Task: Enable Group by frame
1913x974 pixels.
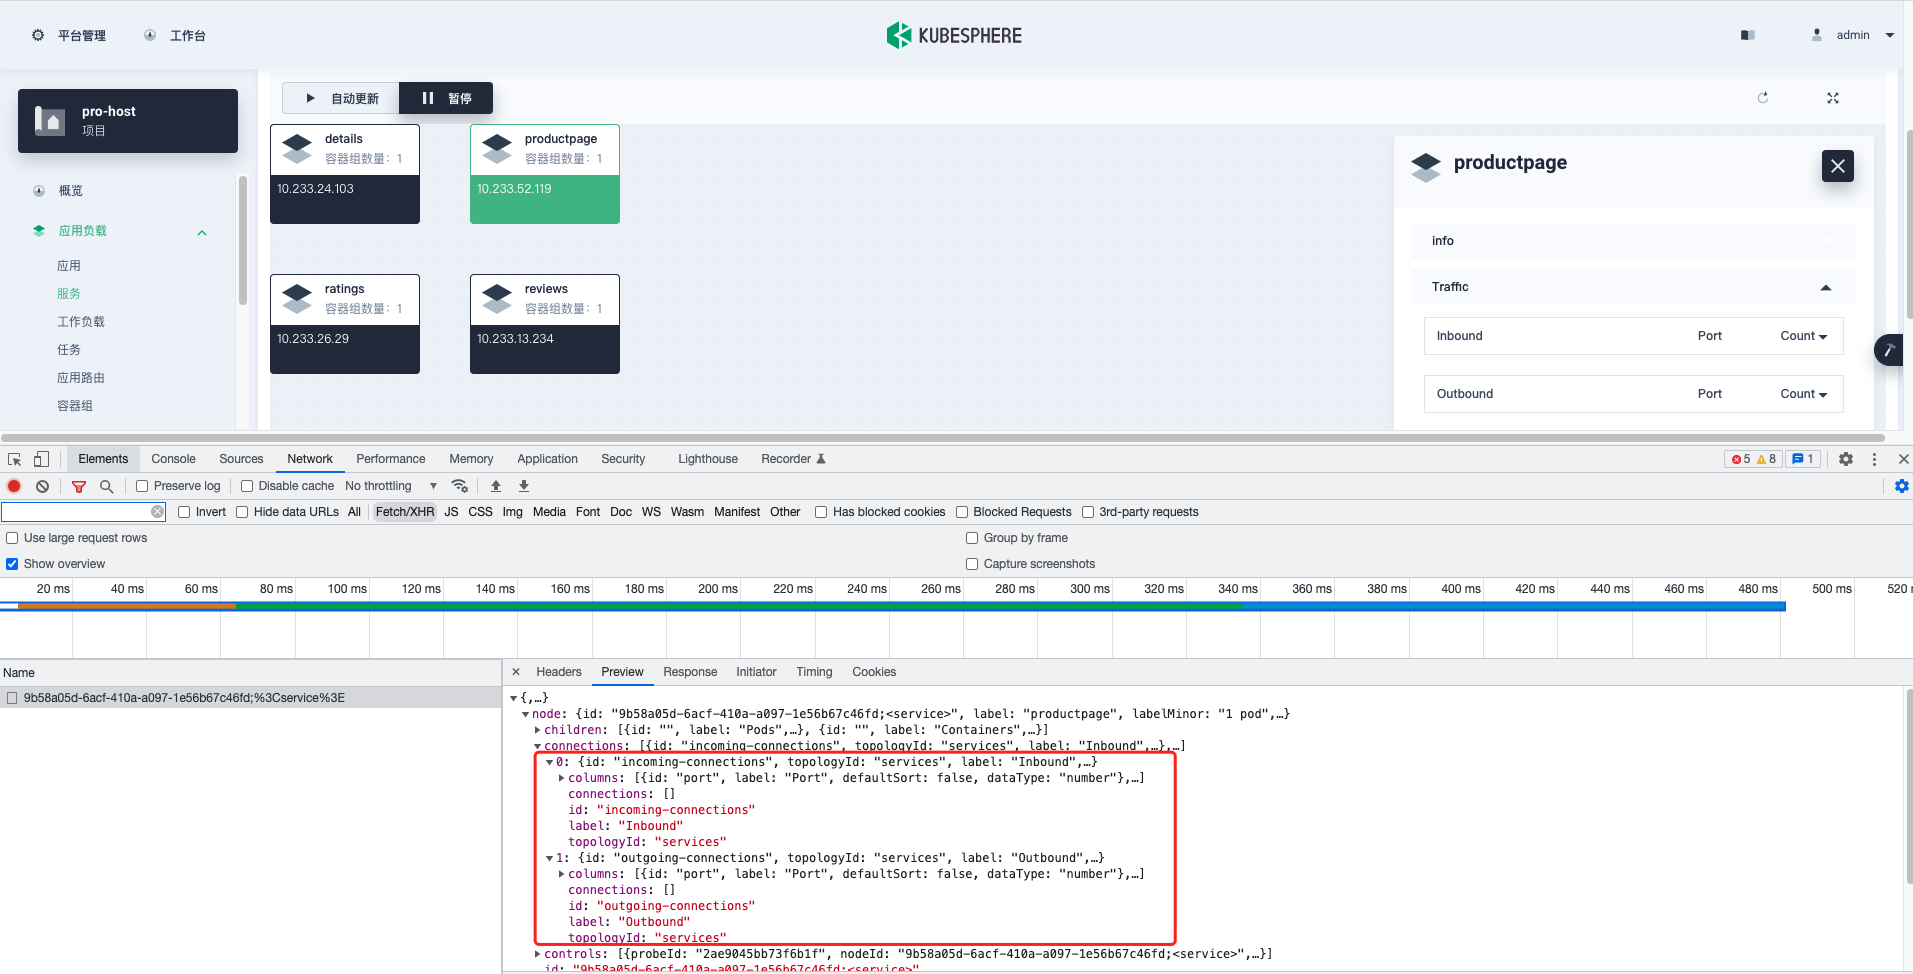Action: [972, 538]
